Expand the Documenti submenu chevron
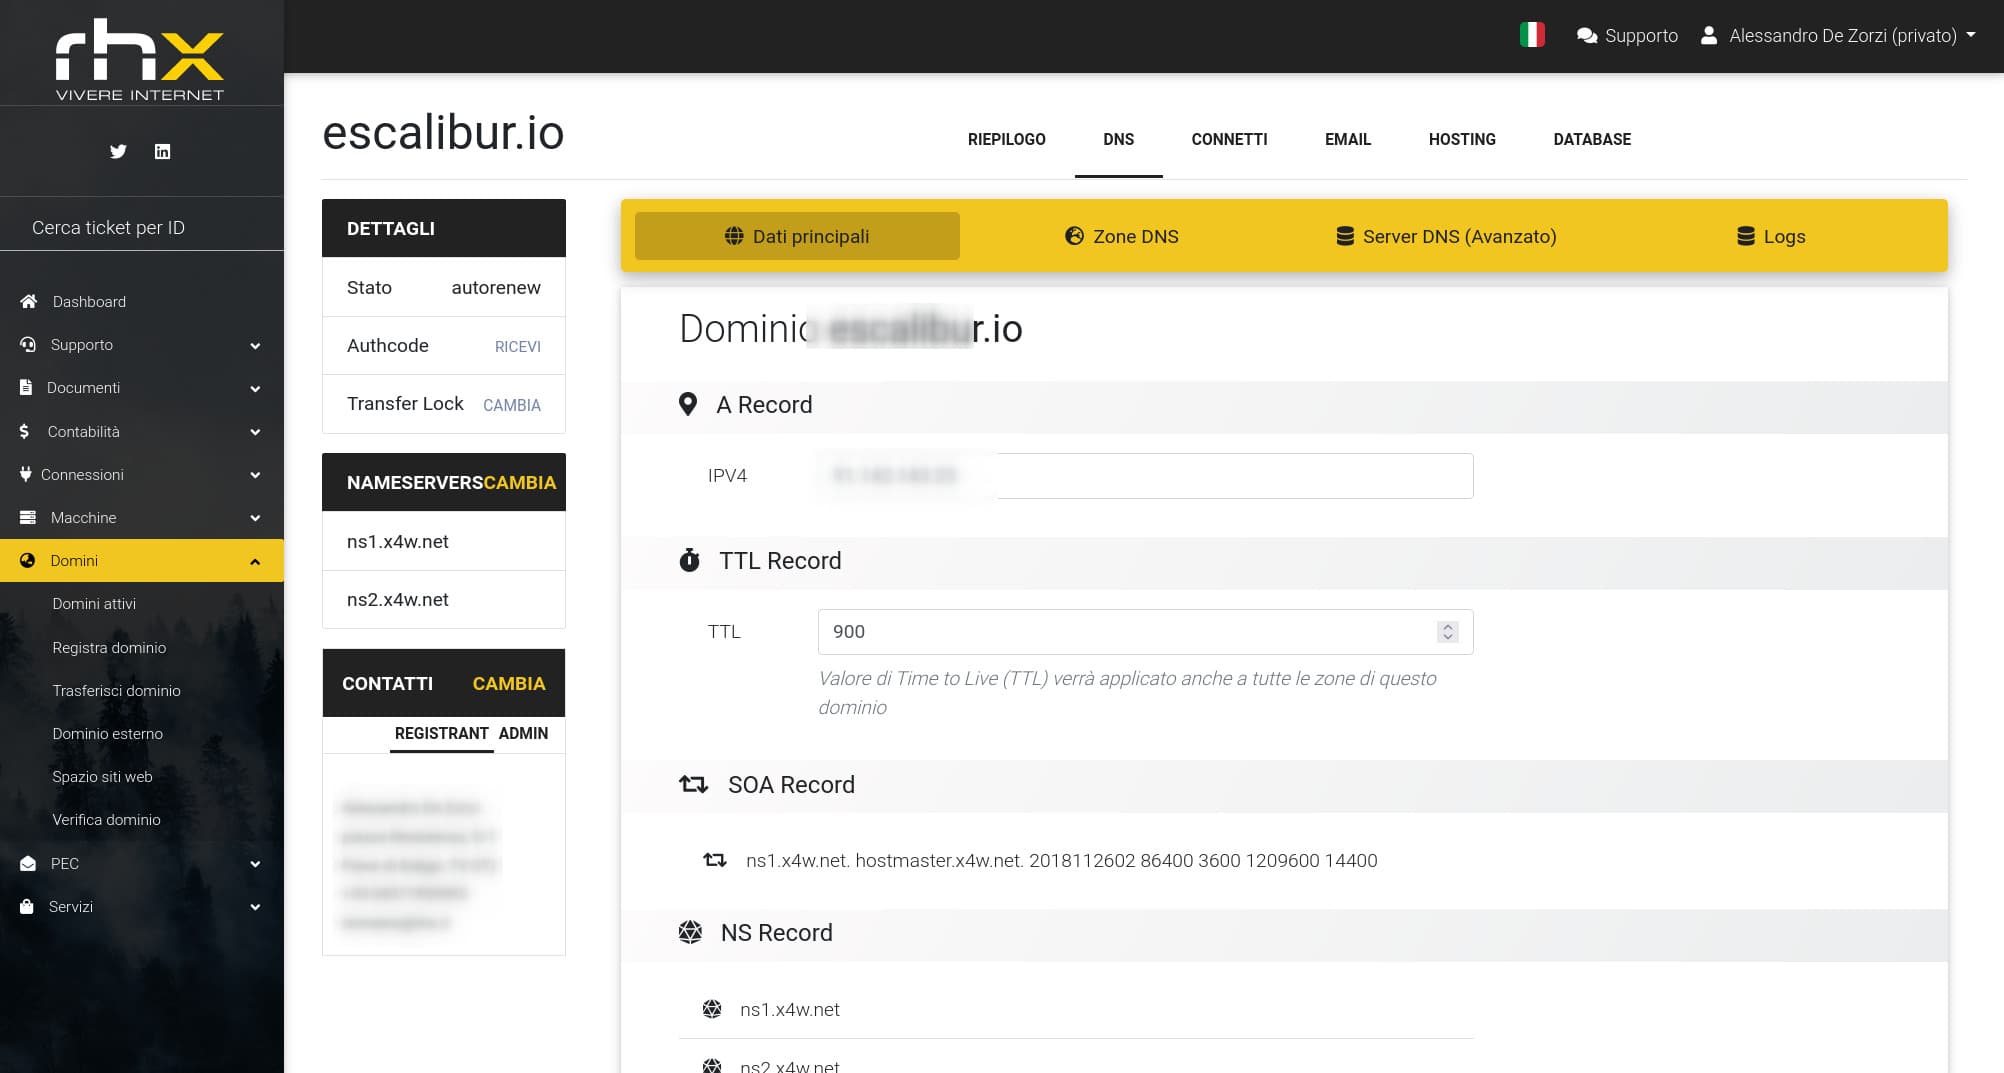 click(x=255, y=388)
